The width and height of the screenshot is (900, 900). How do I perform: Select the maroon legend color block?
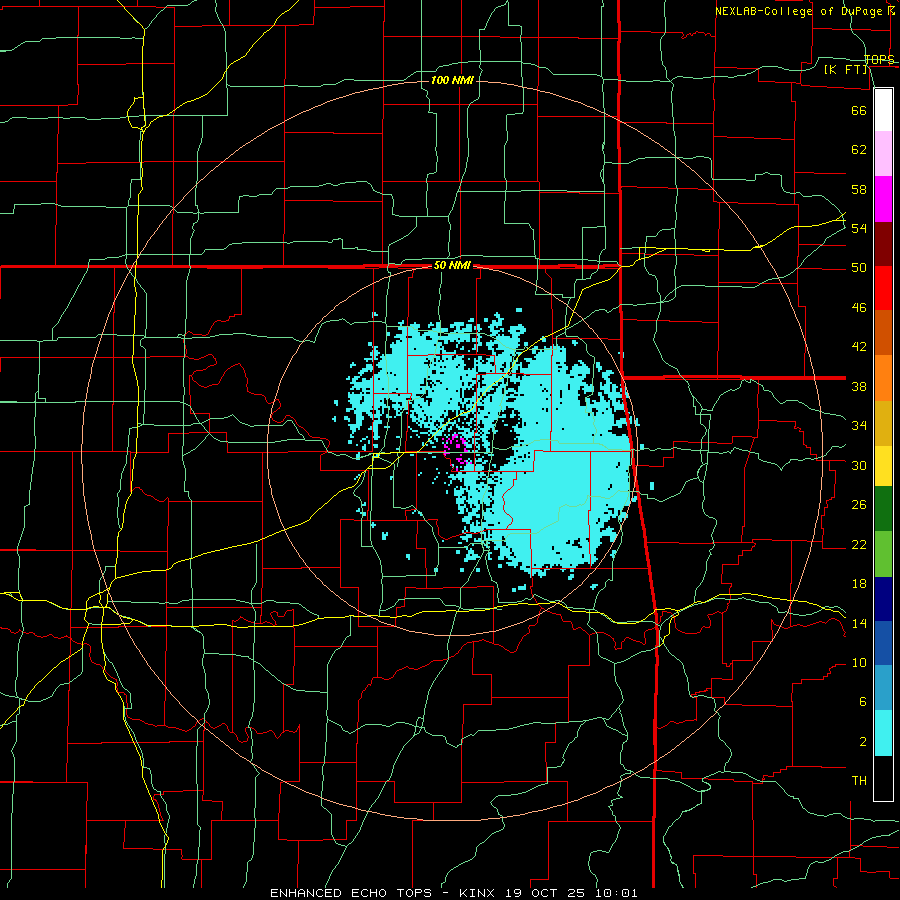(x=883, y=243)
